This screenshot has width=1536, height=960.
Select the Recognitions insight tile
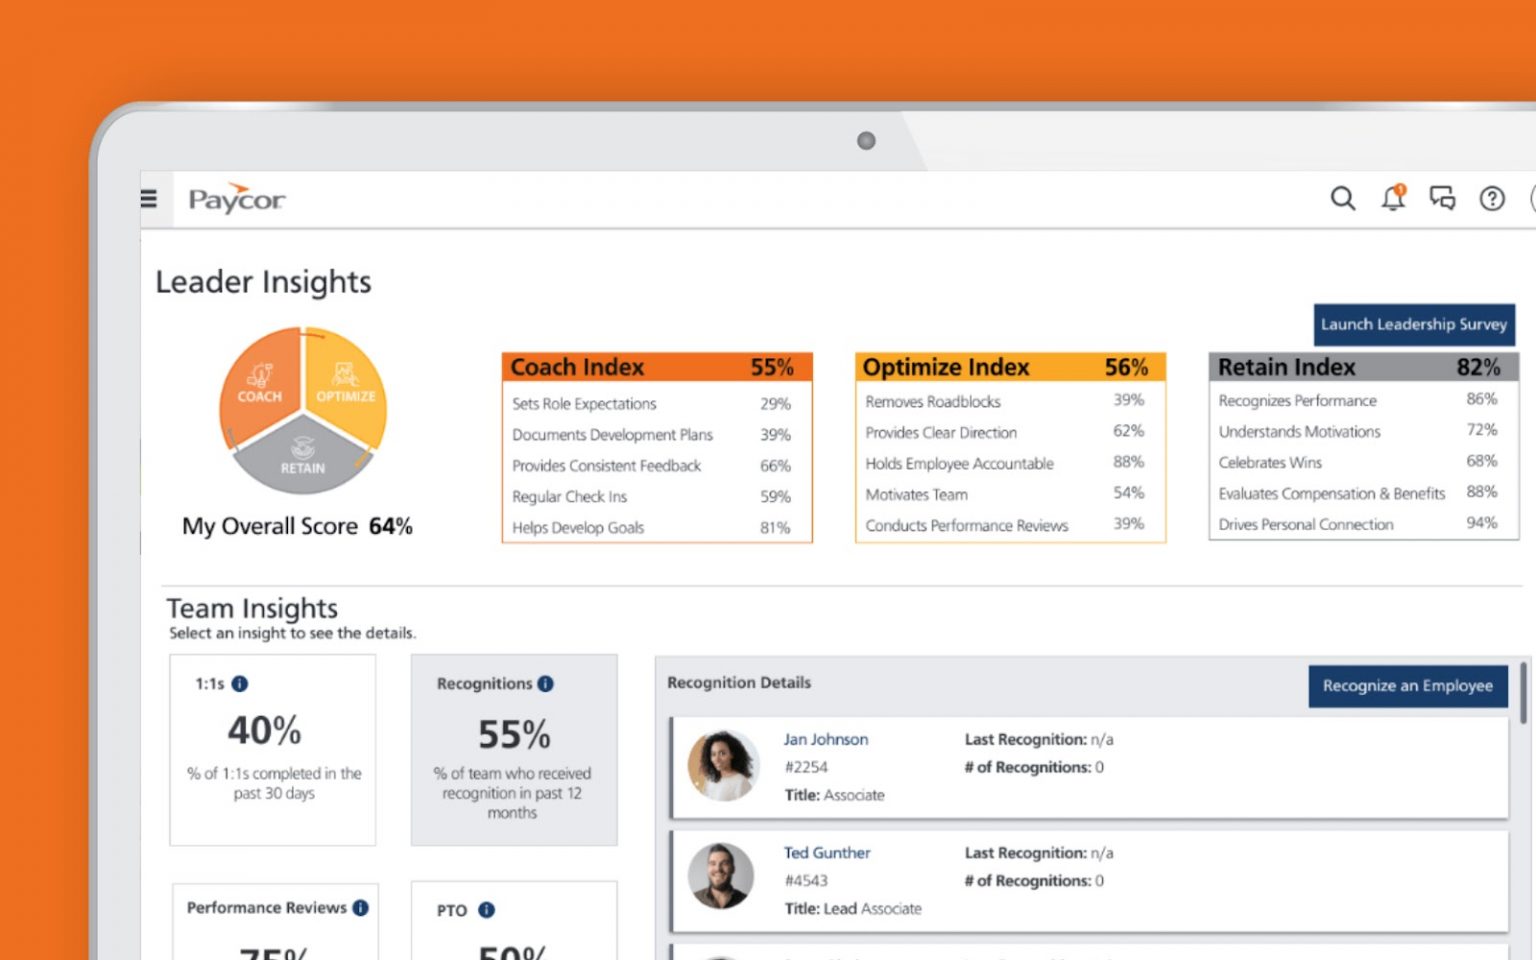pyautogui.click(x=513, y=750)
